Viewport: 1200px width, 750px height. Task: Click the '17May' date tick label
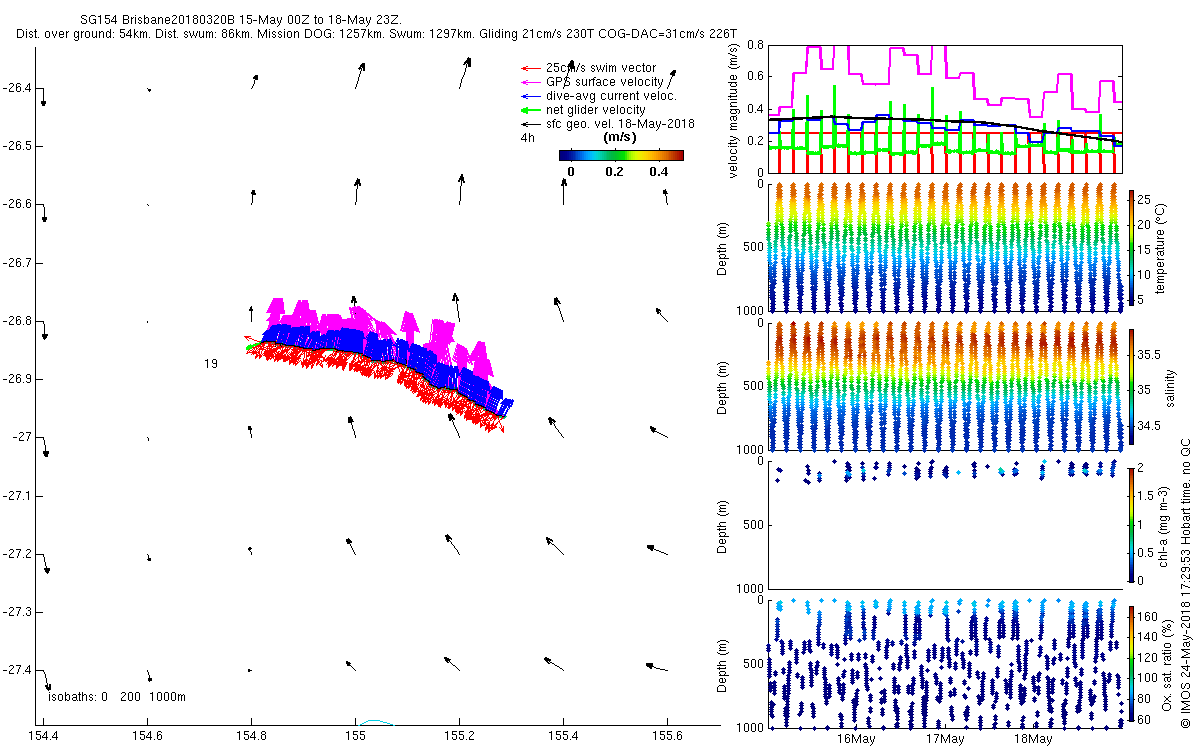pos(945,740)
